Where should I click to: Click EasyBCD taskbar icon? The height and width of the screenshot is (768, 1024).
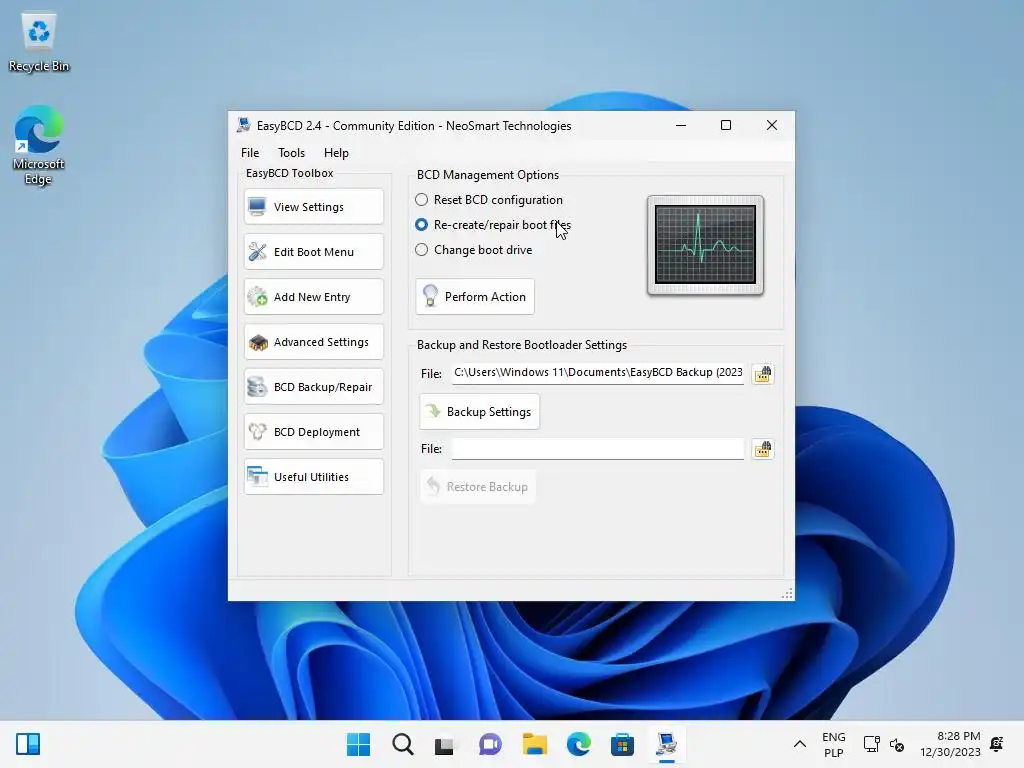click(x=667, y=744)
